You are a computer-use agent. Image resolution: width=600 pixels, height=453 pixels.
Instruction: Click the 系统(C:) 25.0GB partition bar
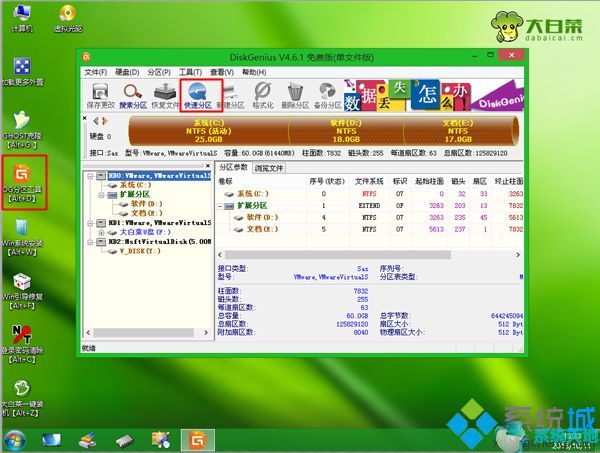coord(209,131)
